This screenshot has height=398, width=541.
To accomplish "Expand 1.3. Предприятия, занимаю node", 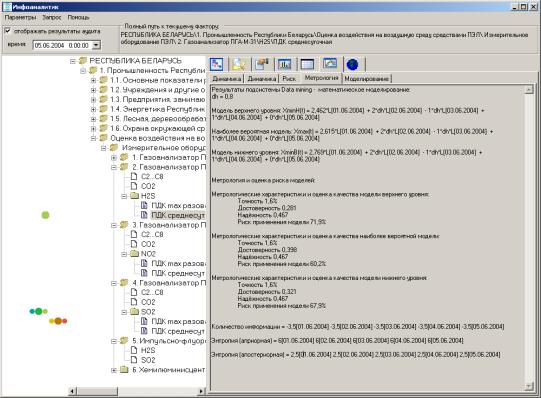I will click(93, 100).
